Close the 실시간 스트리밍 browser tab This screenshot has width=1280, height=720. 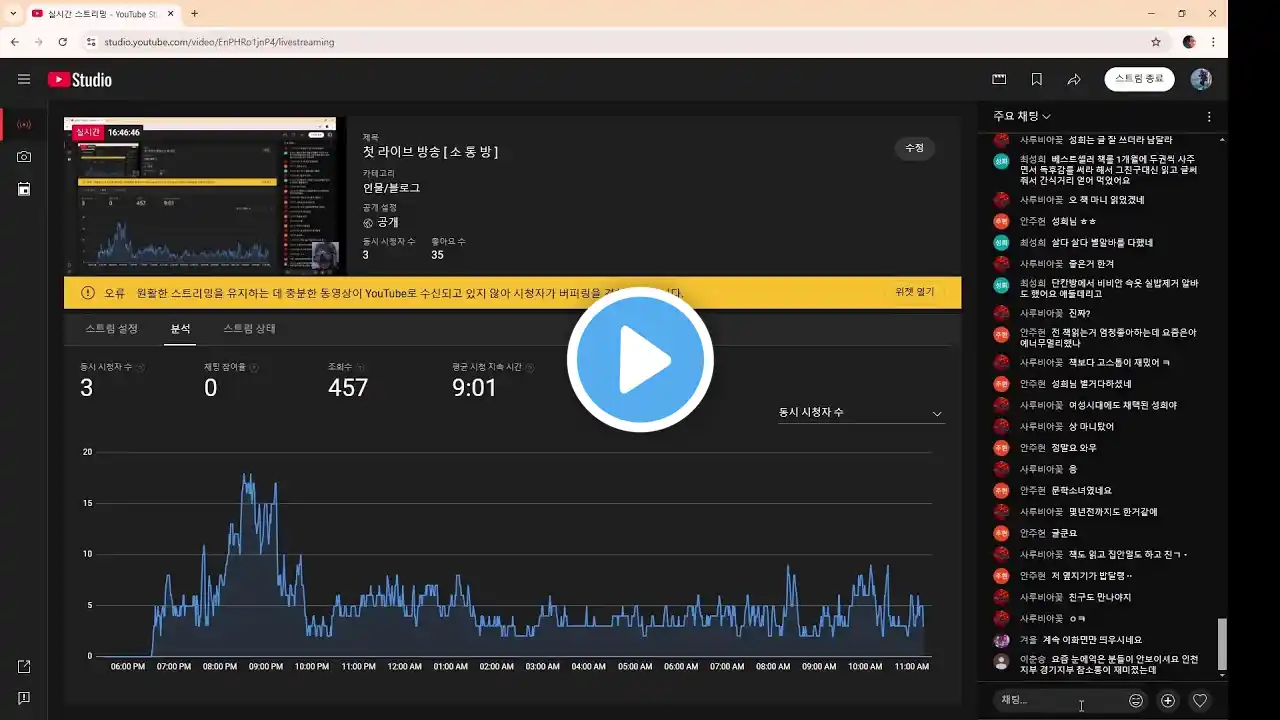click(170, 14)
